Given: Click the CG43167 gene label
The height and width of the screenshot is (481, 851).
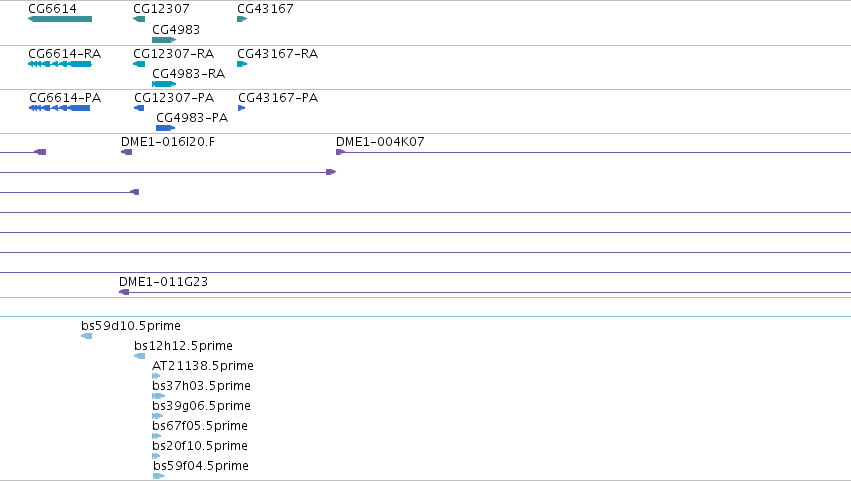Looking at the screenshot, I should tap(265, 9).
